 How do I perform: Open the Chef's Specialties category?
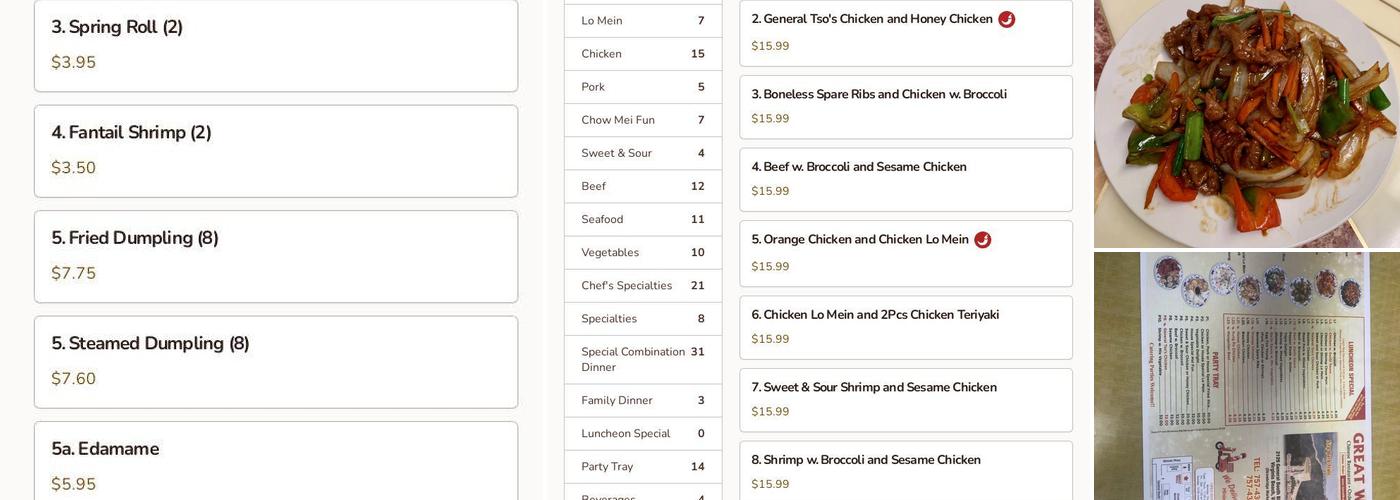(642, 286)
